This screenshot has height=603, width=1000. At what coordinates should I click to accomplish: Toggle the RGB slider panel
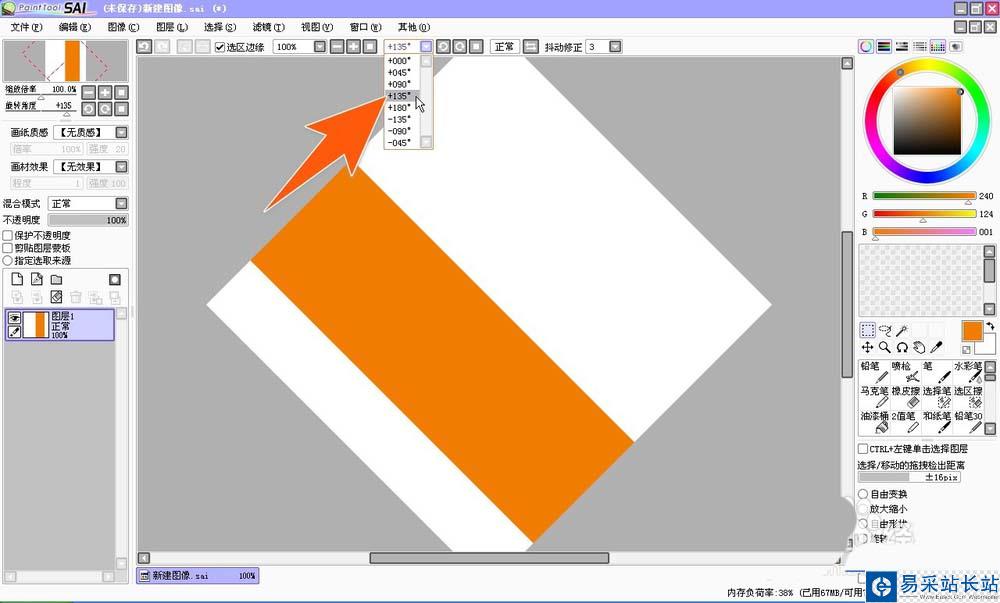coord(883,47)
